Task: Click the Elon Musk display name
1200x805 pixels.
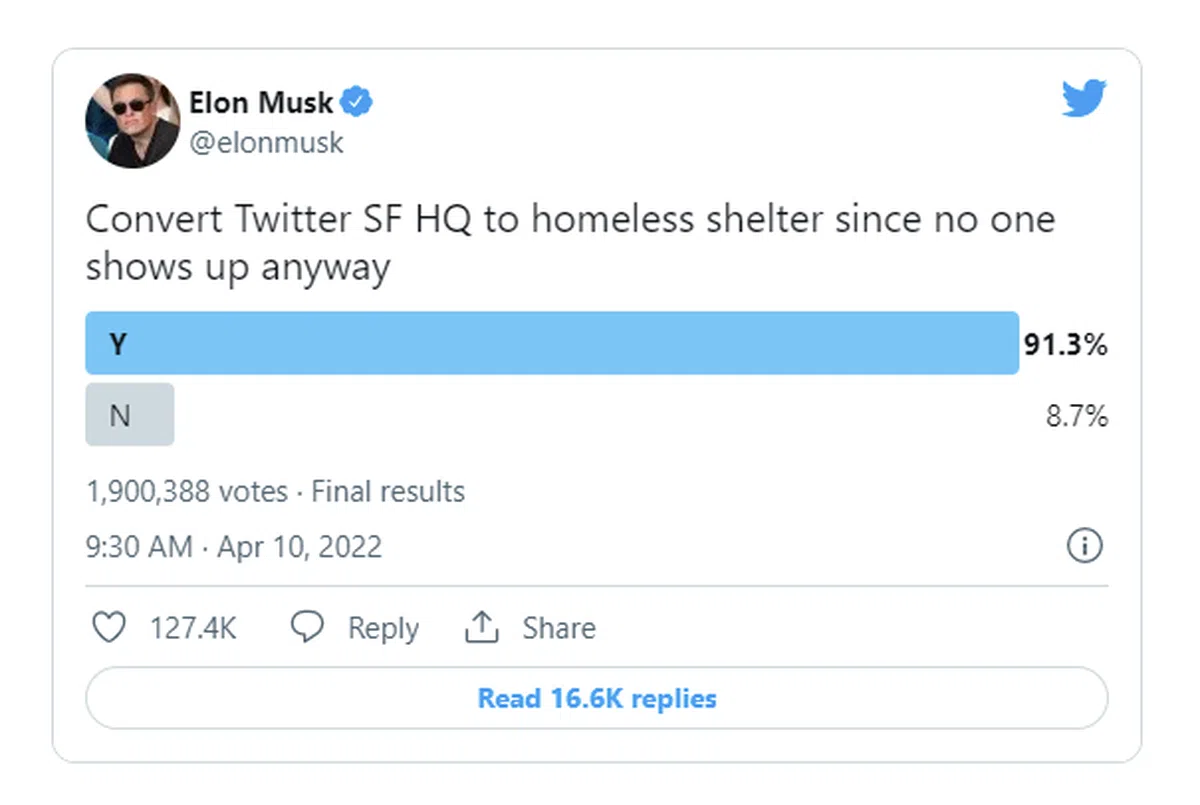Action: pyautogui.click(x=261, y=102)
